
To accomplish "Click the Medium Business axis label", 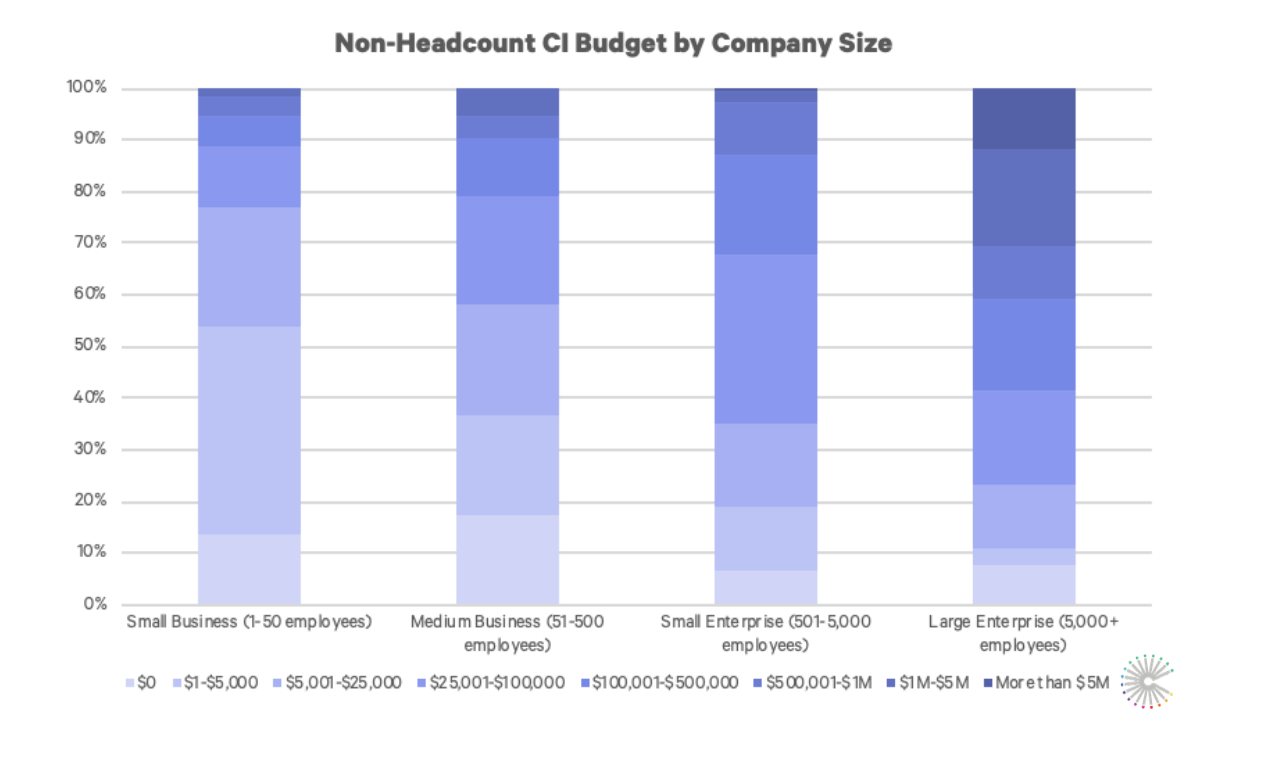I will click(507, 633).
